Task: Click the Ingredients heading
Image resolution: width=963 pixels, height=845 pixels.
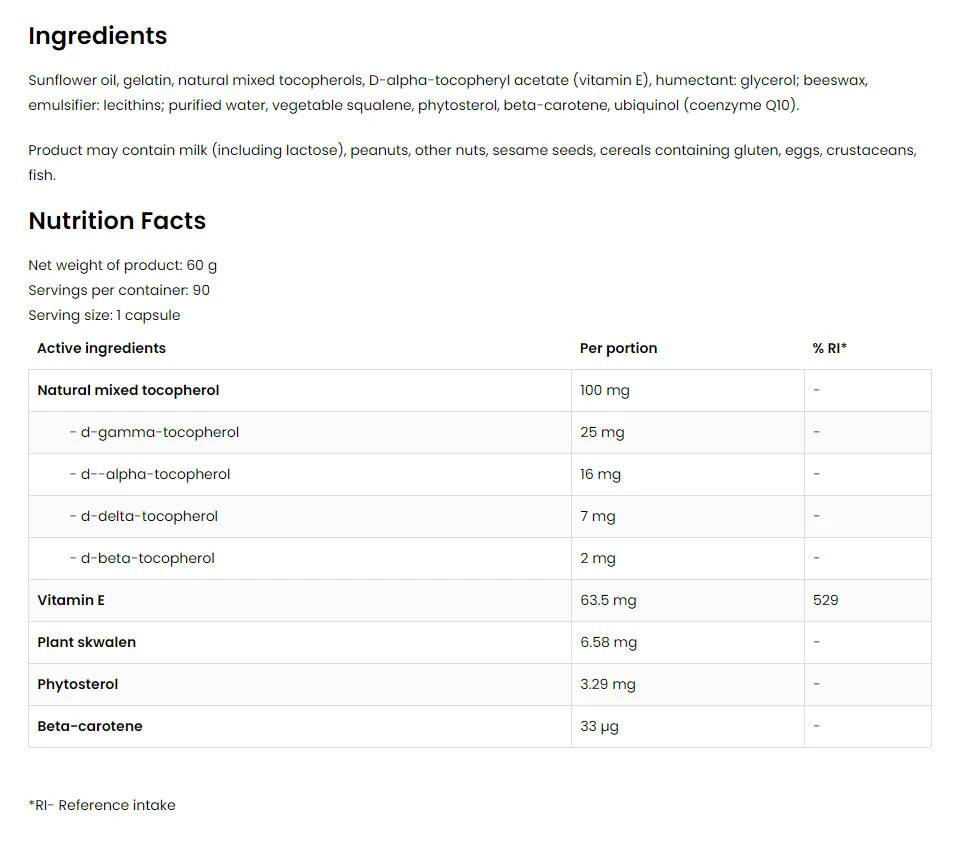Action: [97, 36]
